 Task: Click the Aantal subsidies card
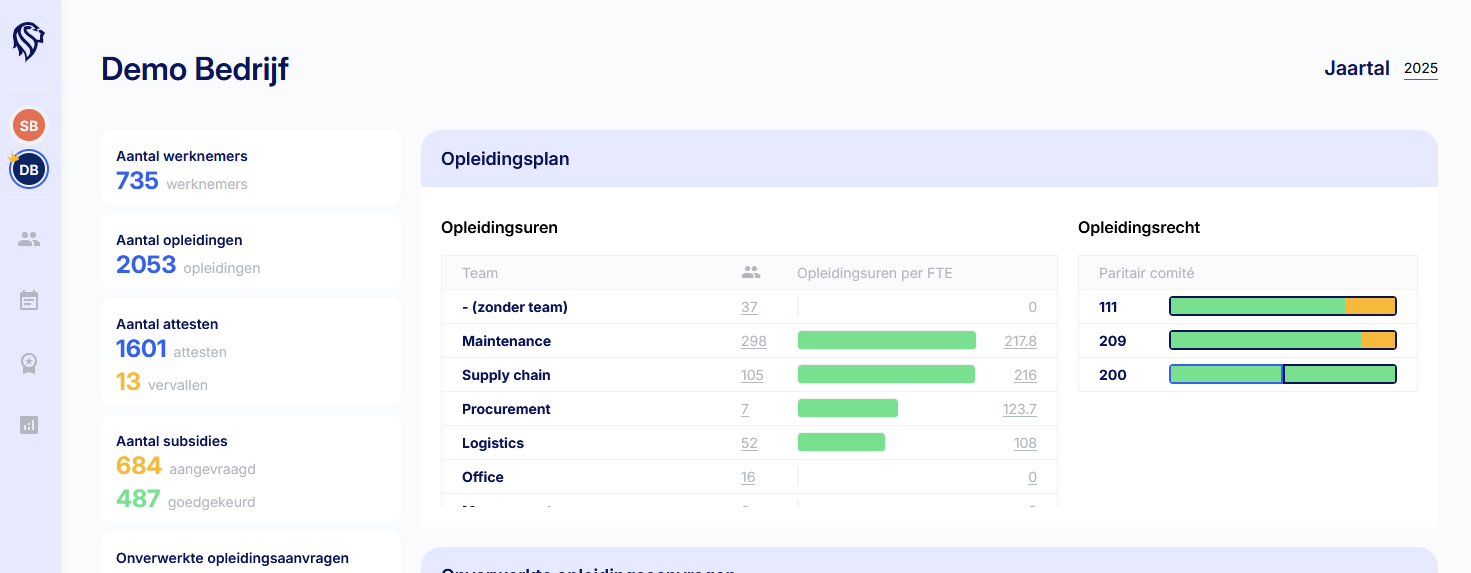(x=250, y=469)
